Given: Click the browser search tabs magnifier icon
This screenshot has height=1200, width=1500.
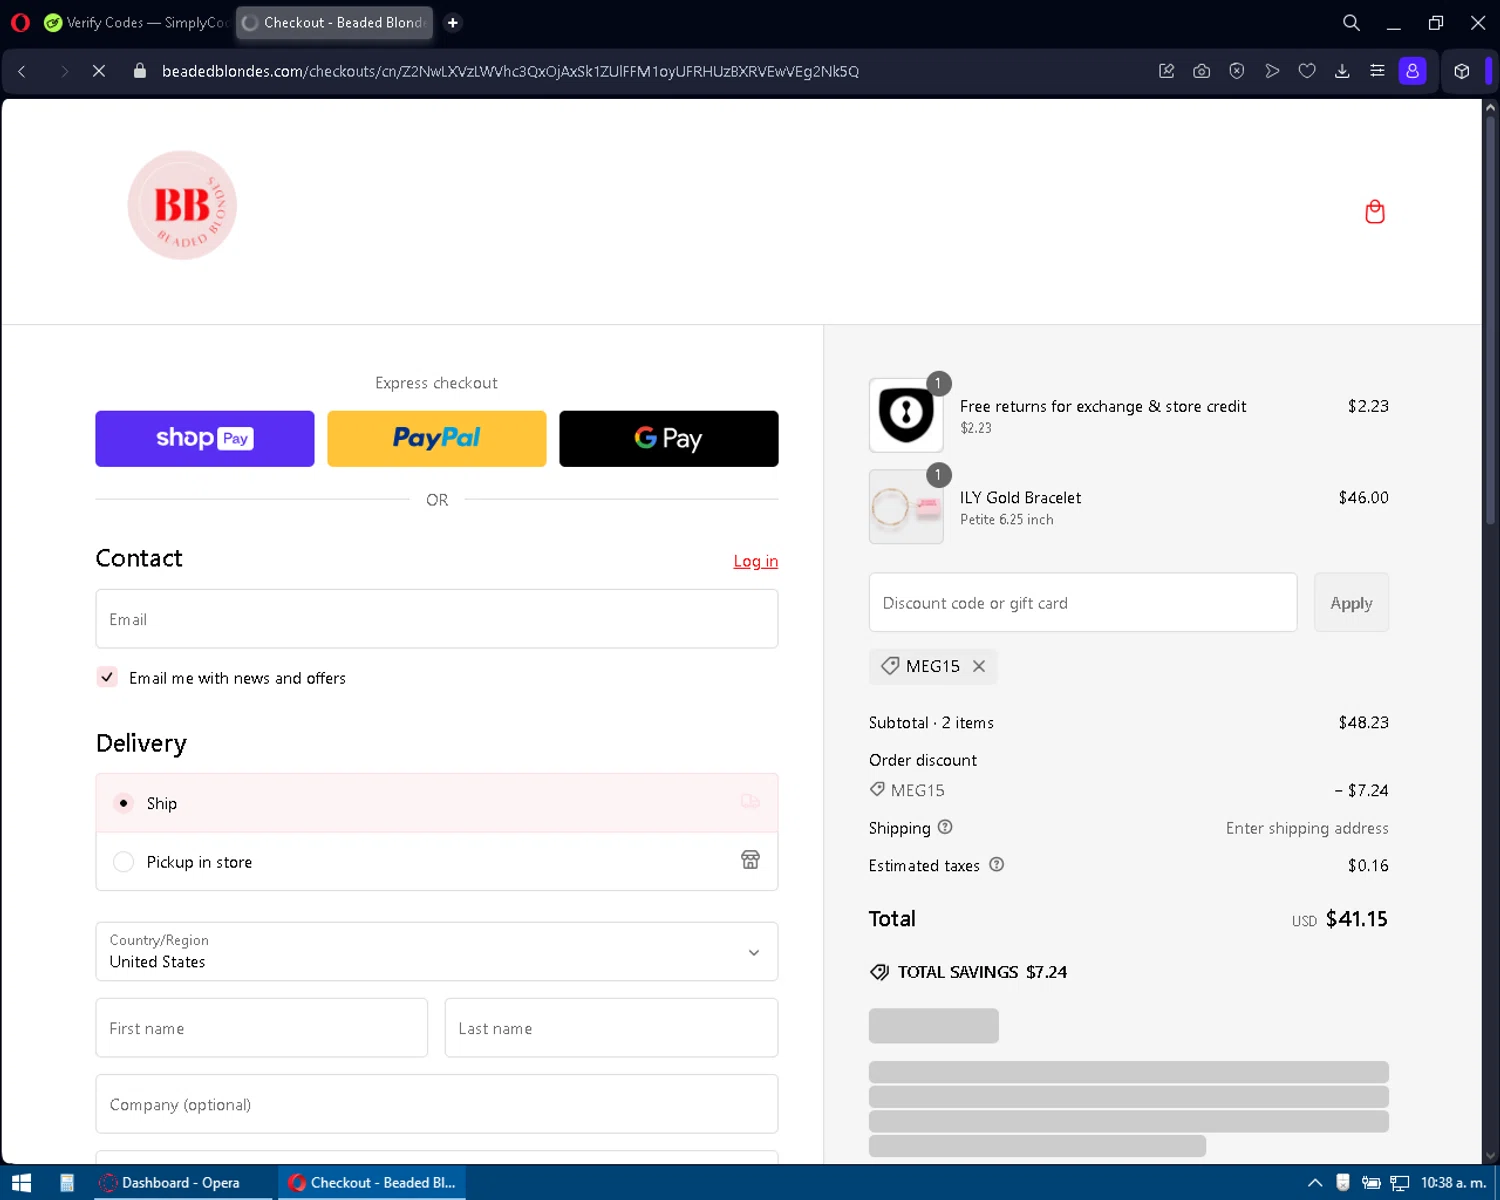Looking at the screenshot, I should coord(1351,22).
